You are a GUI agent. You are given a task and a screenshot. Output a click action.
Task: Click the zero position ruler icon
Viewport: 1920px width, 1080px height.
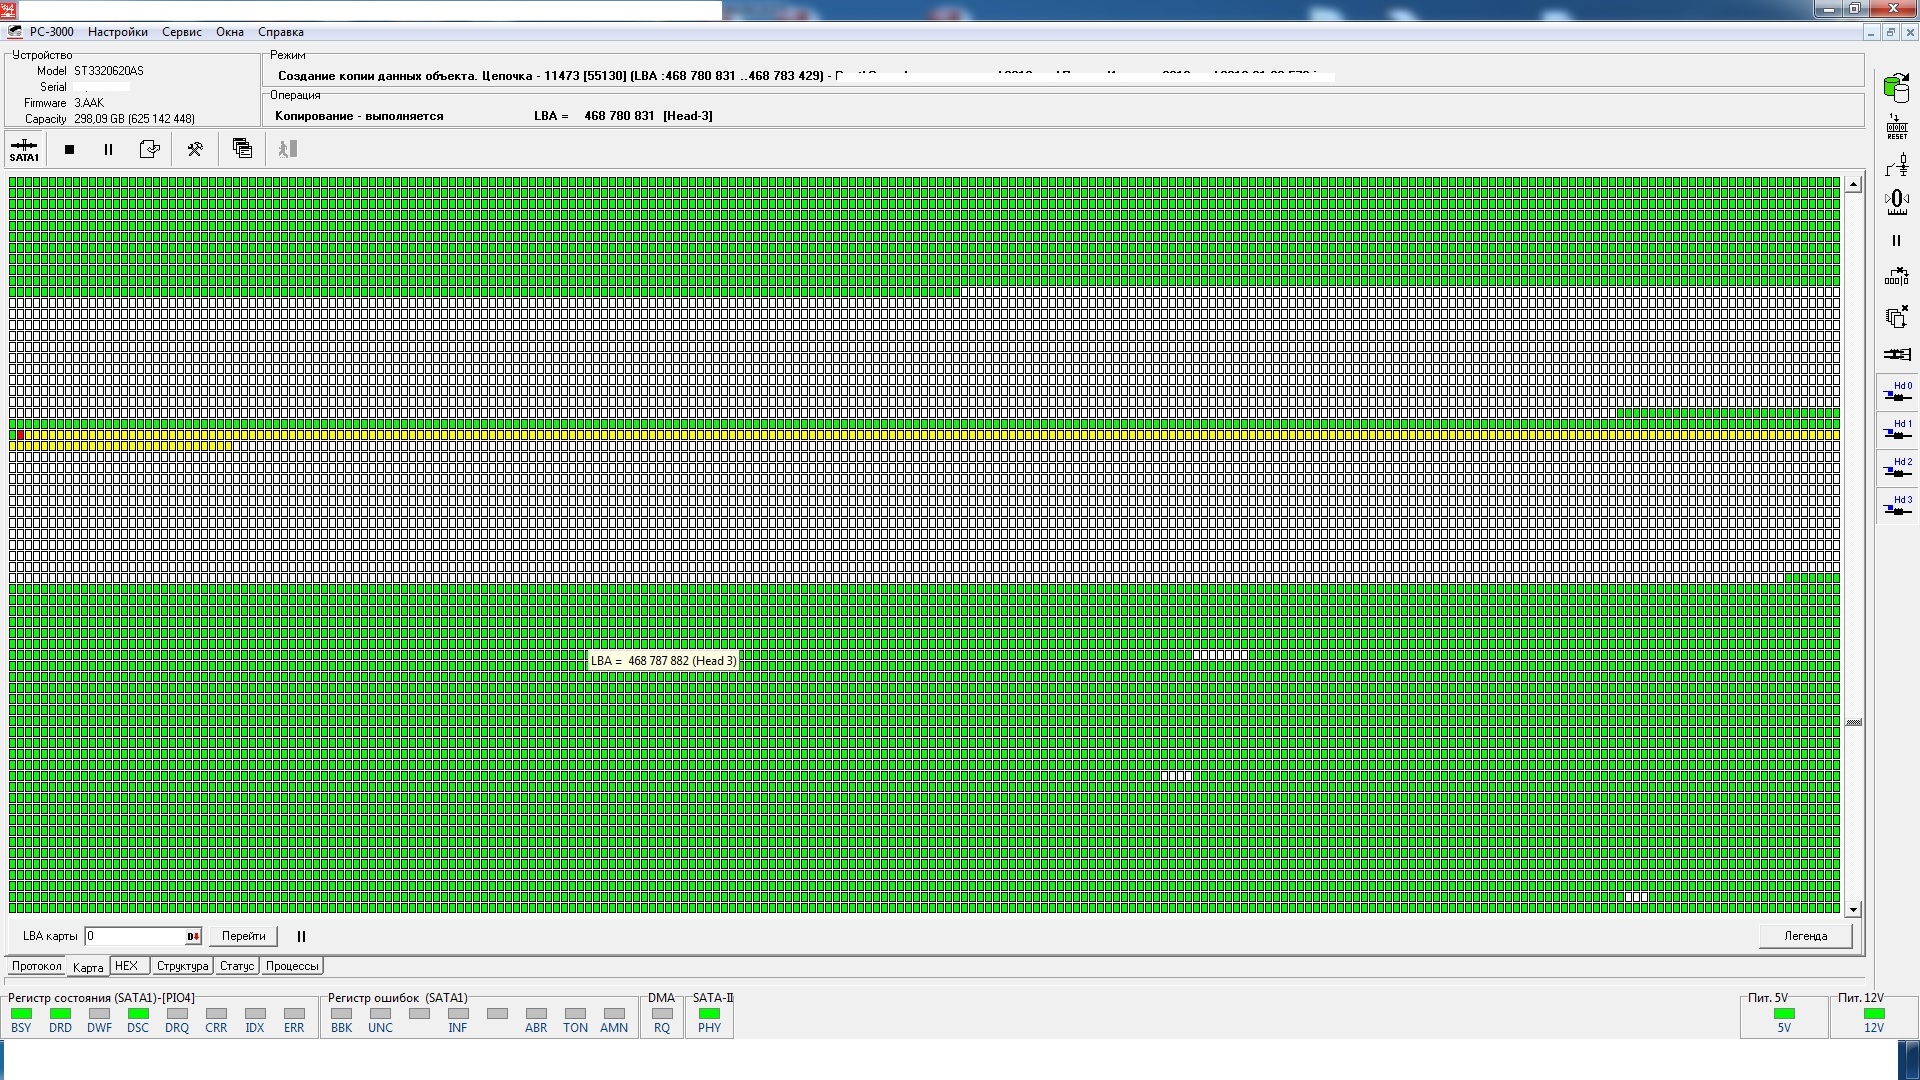(x=1896, y=201)
